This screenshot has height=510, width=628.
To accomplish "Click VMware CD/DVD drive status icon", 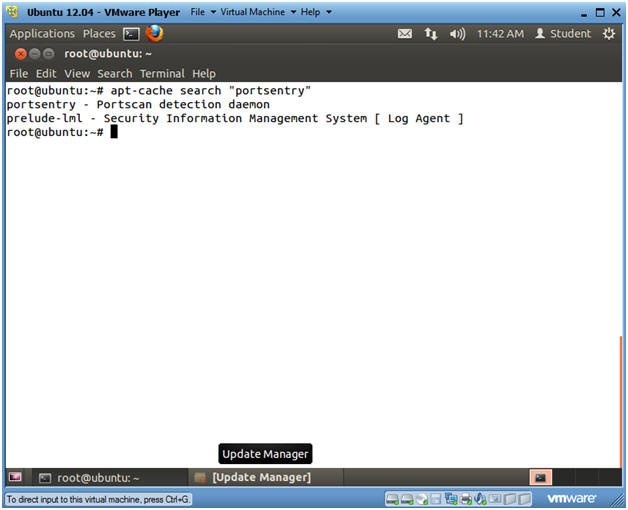I will (423, 499).
